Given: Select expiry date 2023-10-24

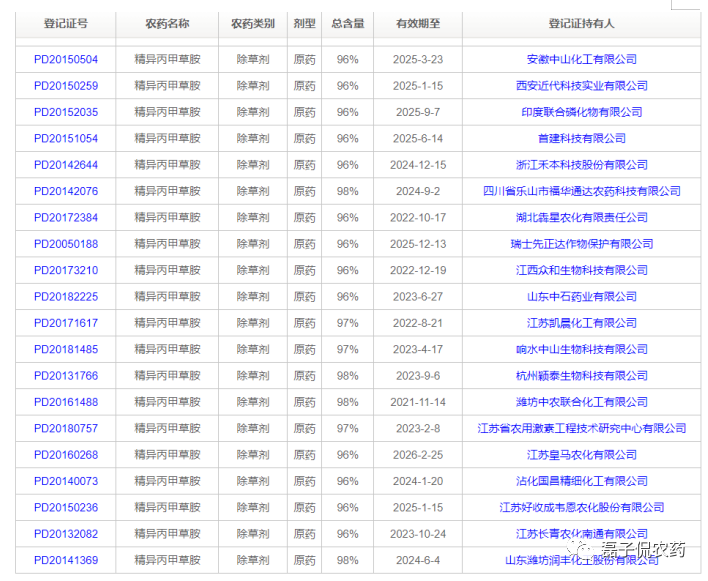Looking at the screenshot, I should coord(418,534).
